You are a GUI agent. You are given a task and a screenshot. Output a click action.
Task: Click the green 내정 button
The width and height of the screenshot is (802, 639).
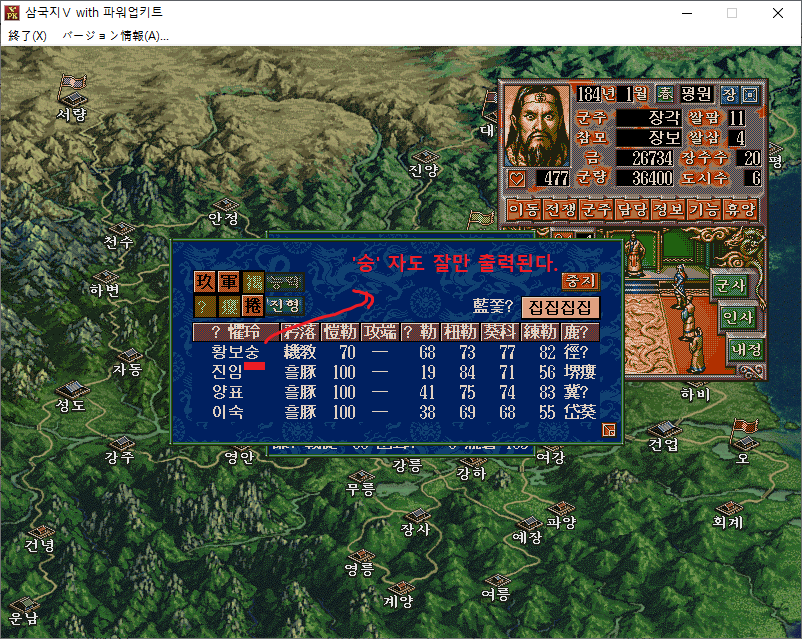coord(746,350)
